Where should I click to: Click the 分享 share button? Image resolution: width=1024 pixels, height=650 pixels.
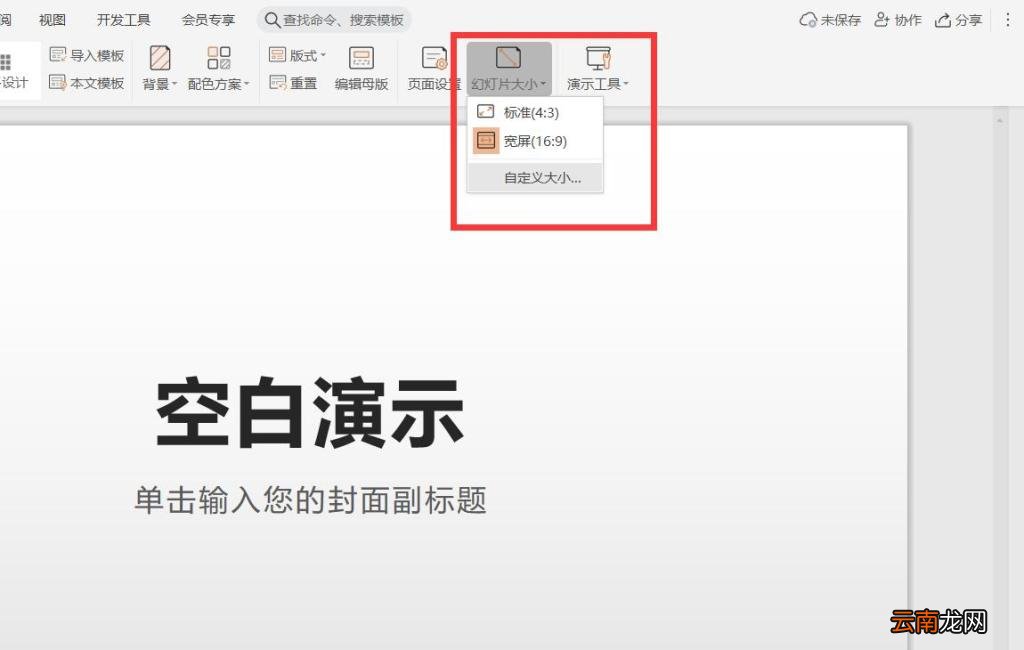click(958, 20)
